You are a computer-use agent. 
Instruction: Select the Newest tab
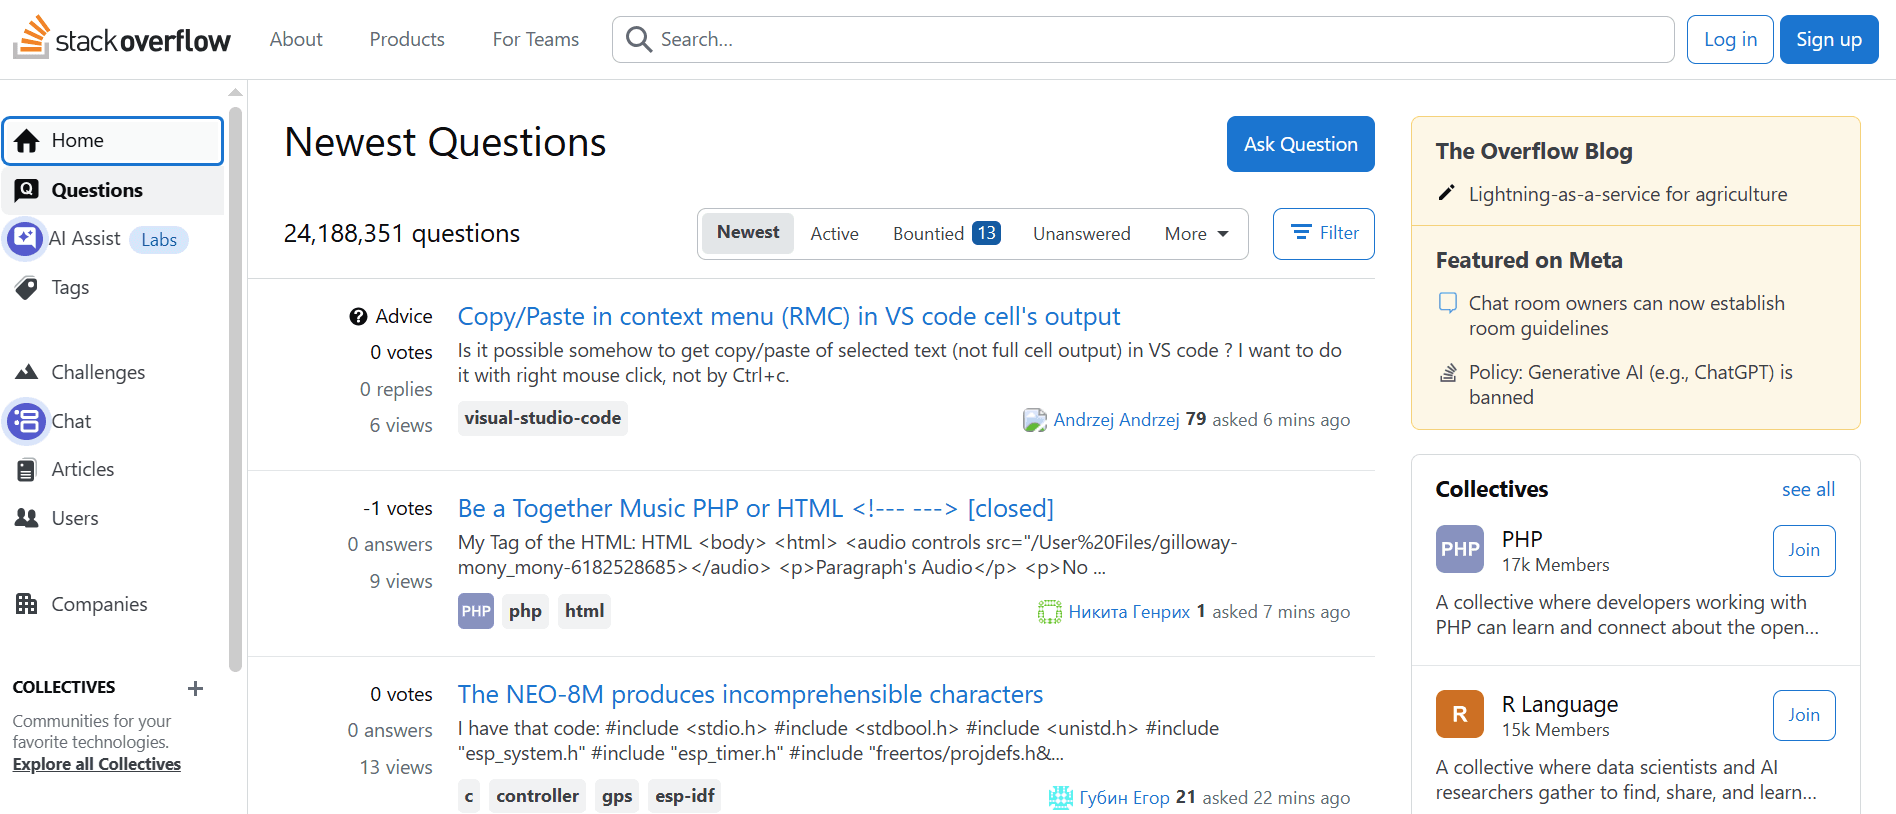748,233
